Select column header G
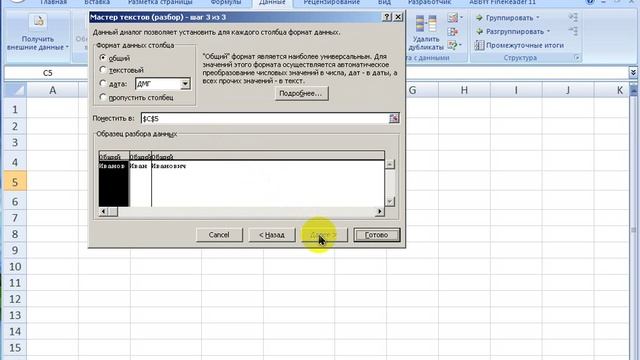Viewport: 640px width, 360px height. (412, 90)
